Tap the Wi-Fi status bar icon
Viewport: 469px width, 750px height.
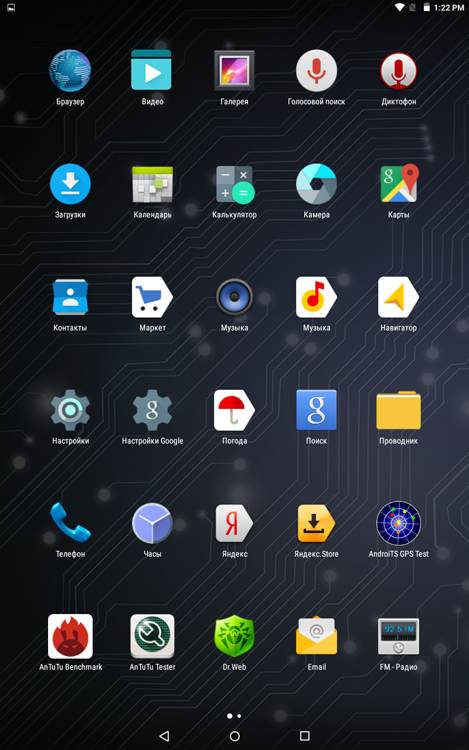[x=399, y=7]
